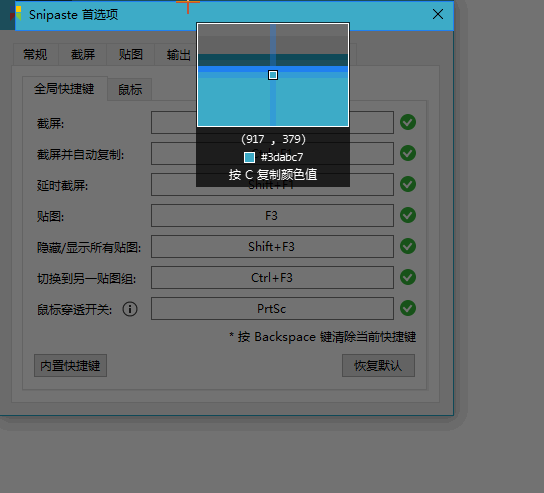This screenshot has width=544, height=493.
Task: Open the 常规 tab
Action: coord(36,54)
